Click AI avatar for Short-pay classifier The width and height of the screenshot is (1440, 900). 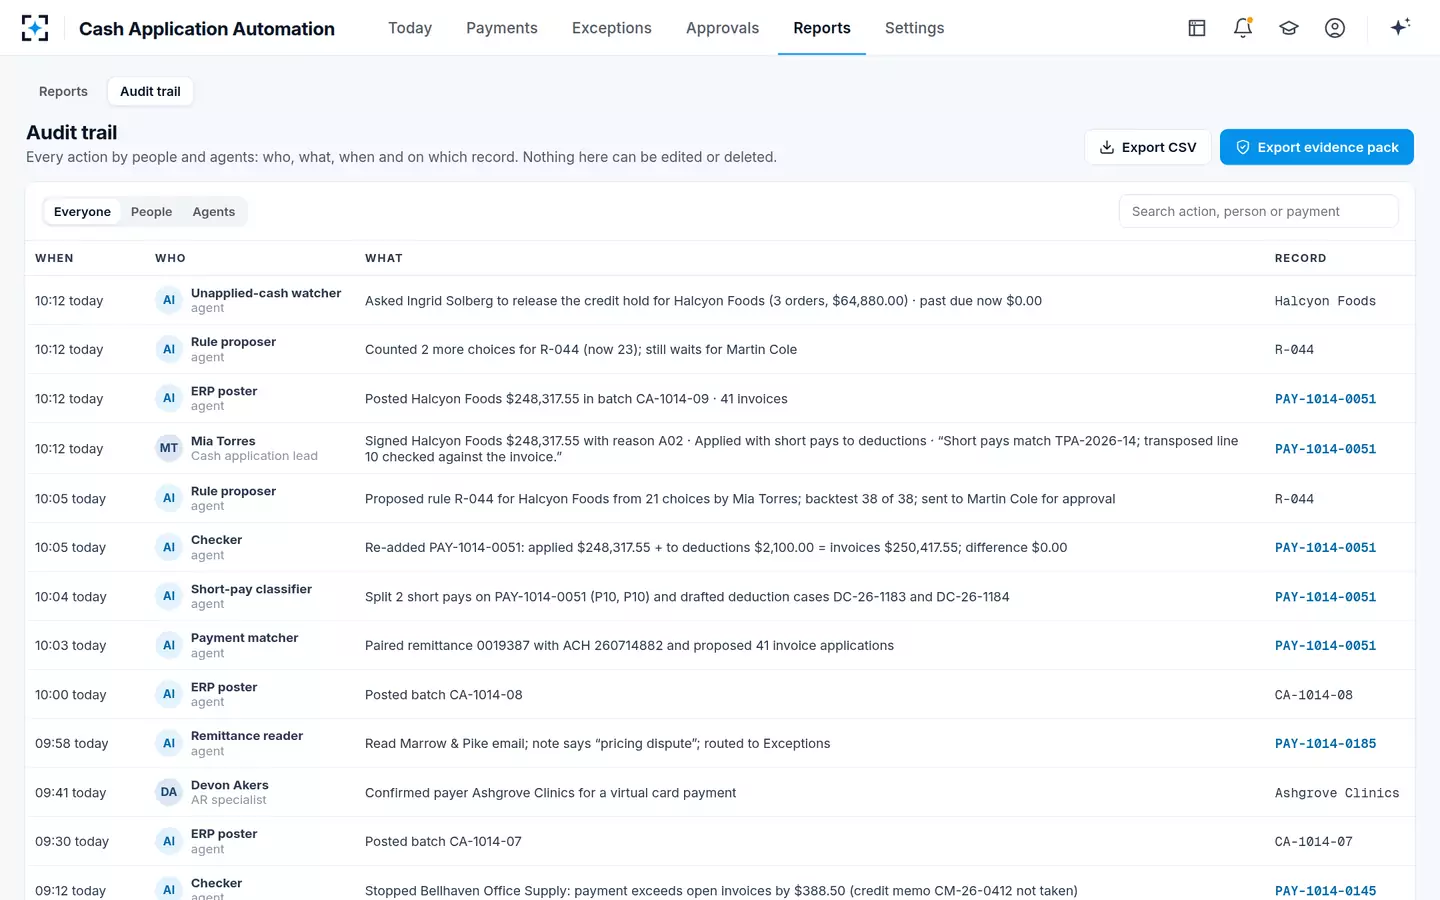pos(169,596)
